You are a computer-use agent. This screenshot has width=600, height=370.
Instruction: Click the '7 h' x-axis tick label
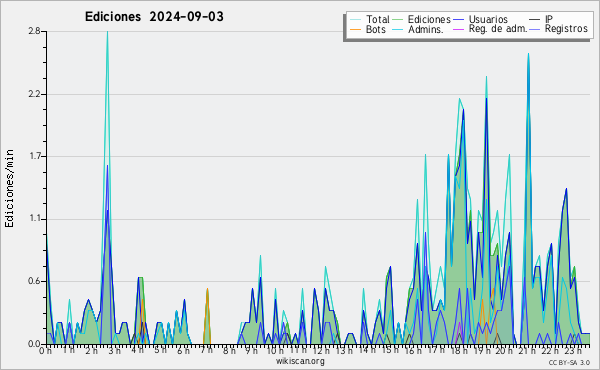207,350
